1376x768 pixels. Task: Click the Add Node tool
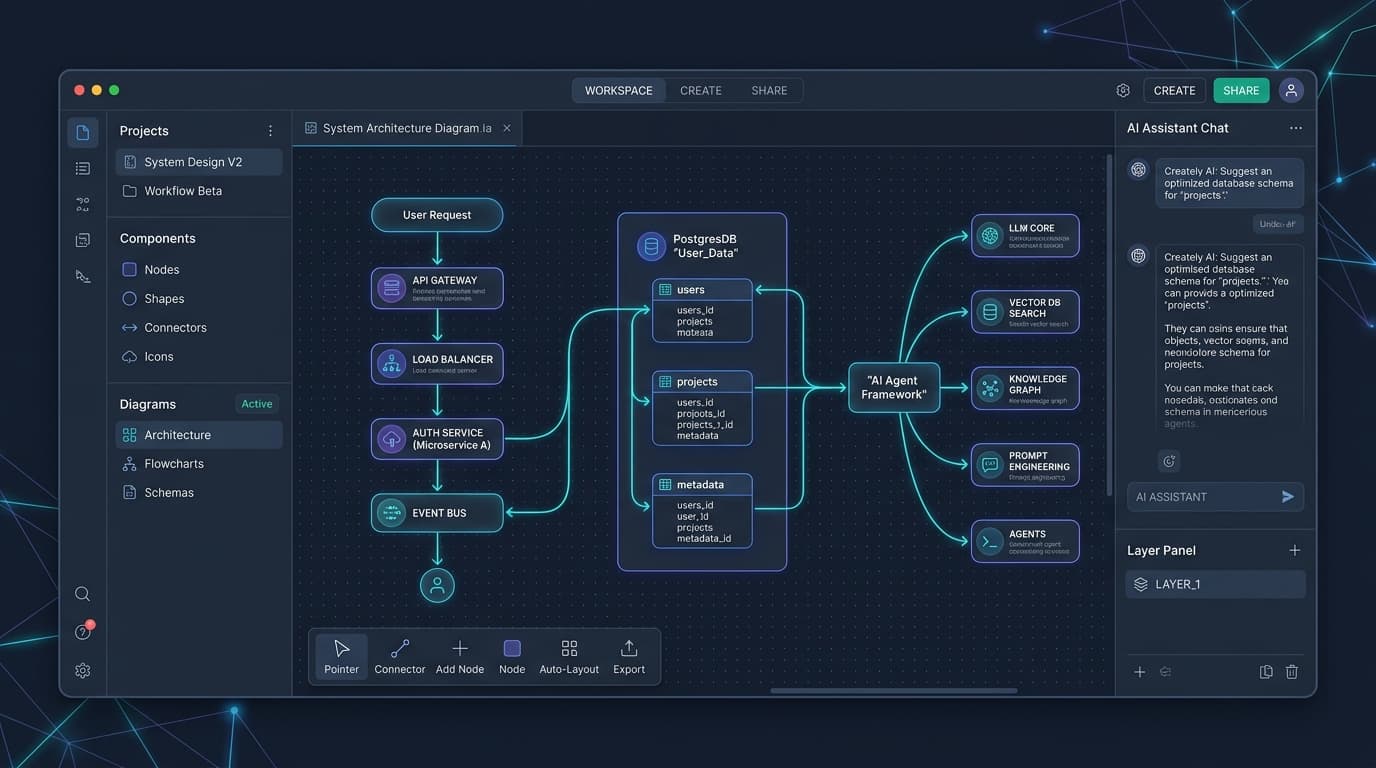(460, 656)
